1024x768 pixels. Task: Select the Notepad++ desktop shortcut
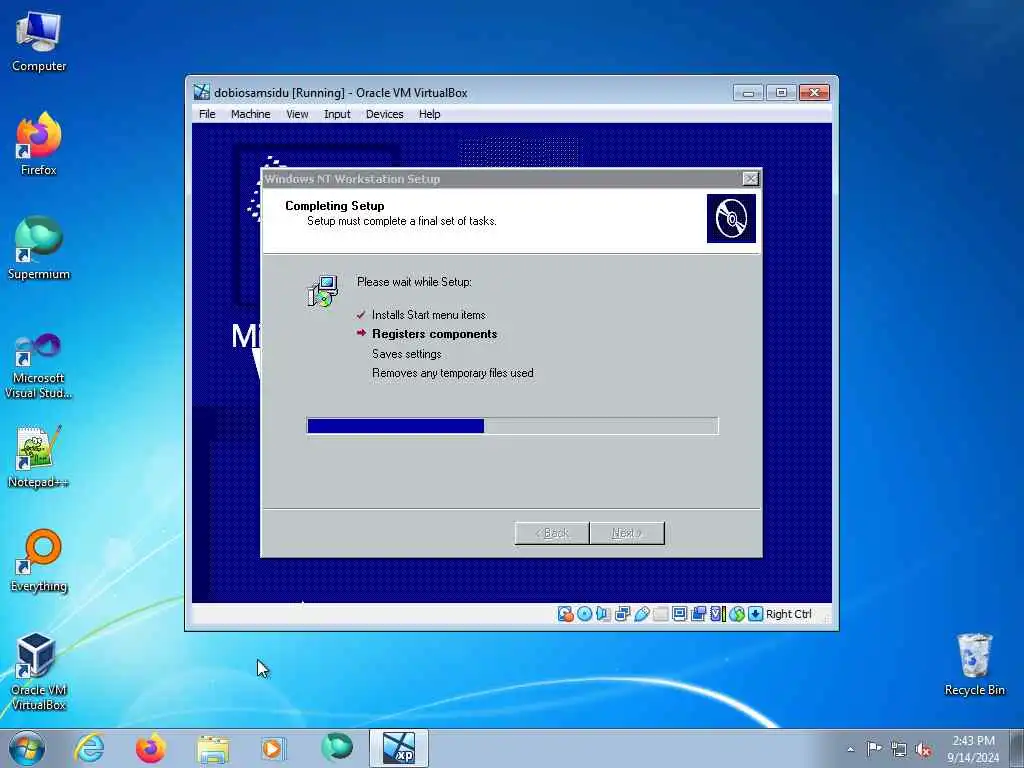pyautogui.click(x=39, y=457)
